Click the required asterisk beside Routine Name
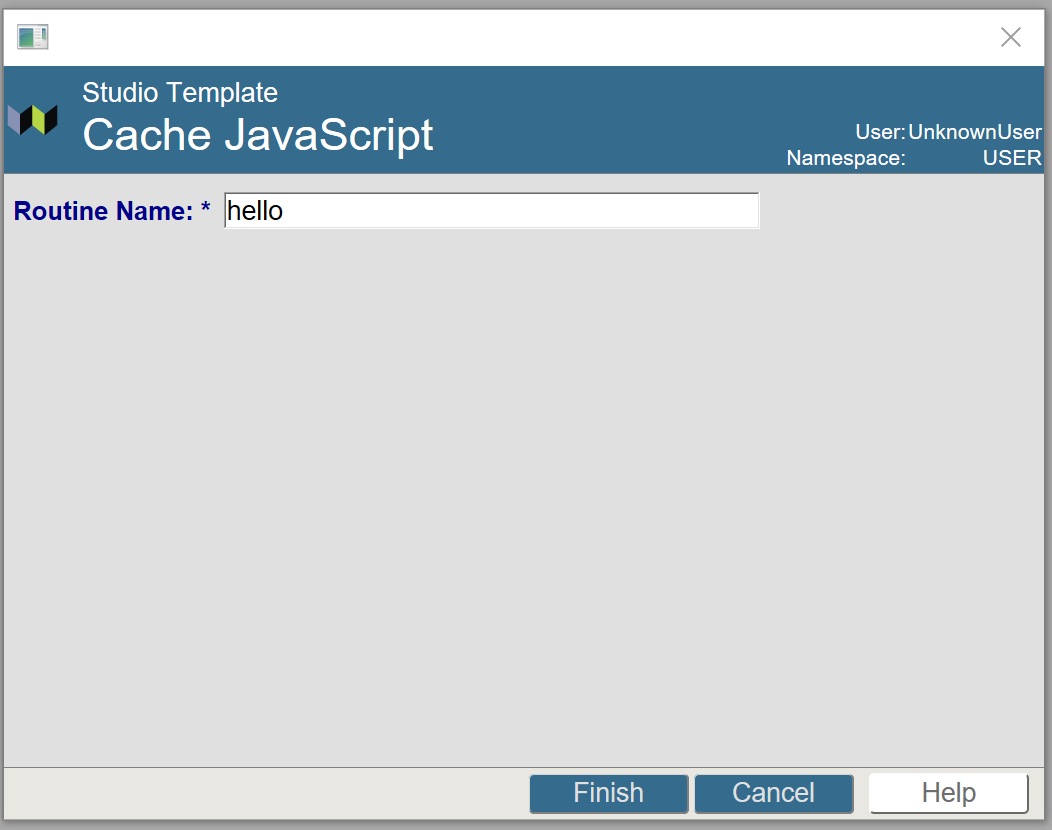Viewport: 1052px width, 830px height. coord(205,211)
